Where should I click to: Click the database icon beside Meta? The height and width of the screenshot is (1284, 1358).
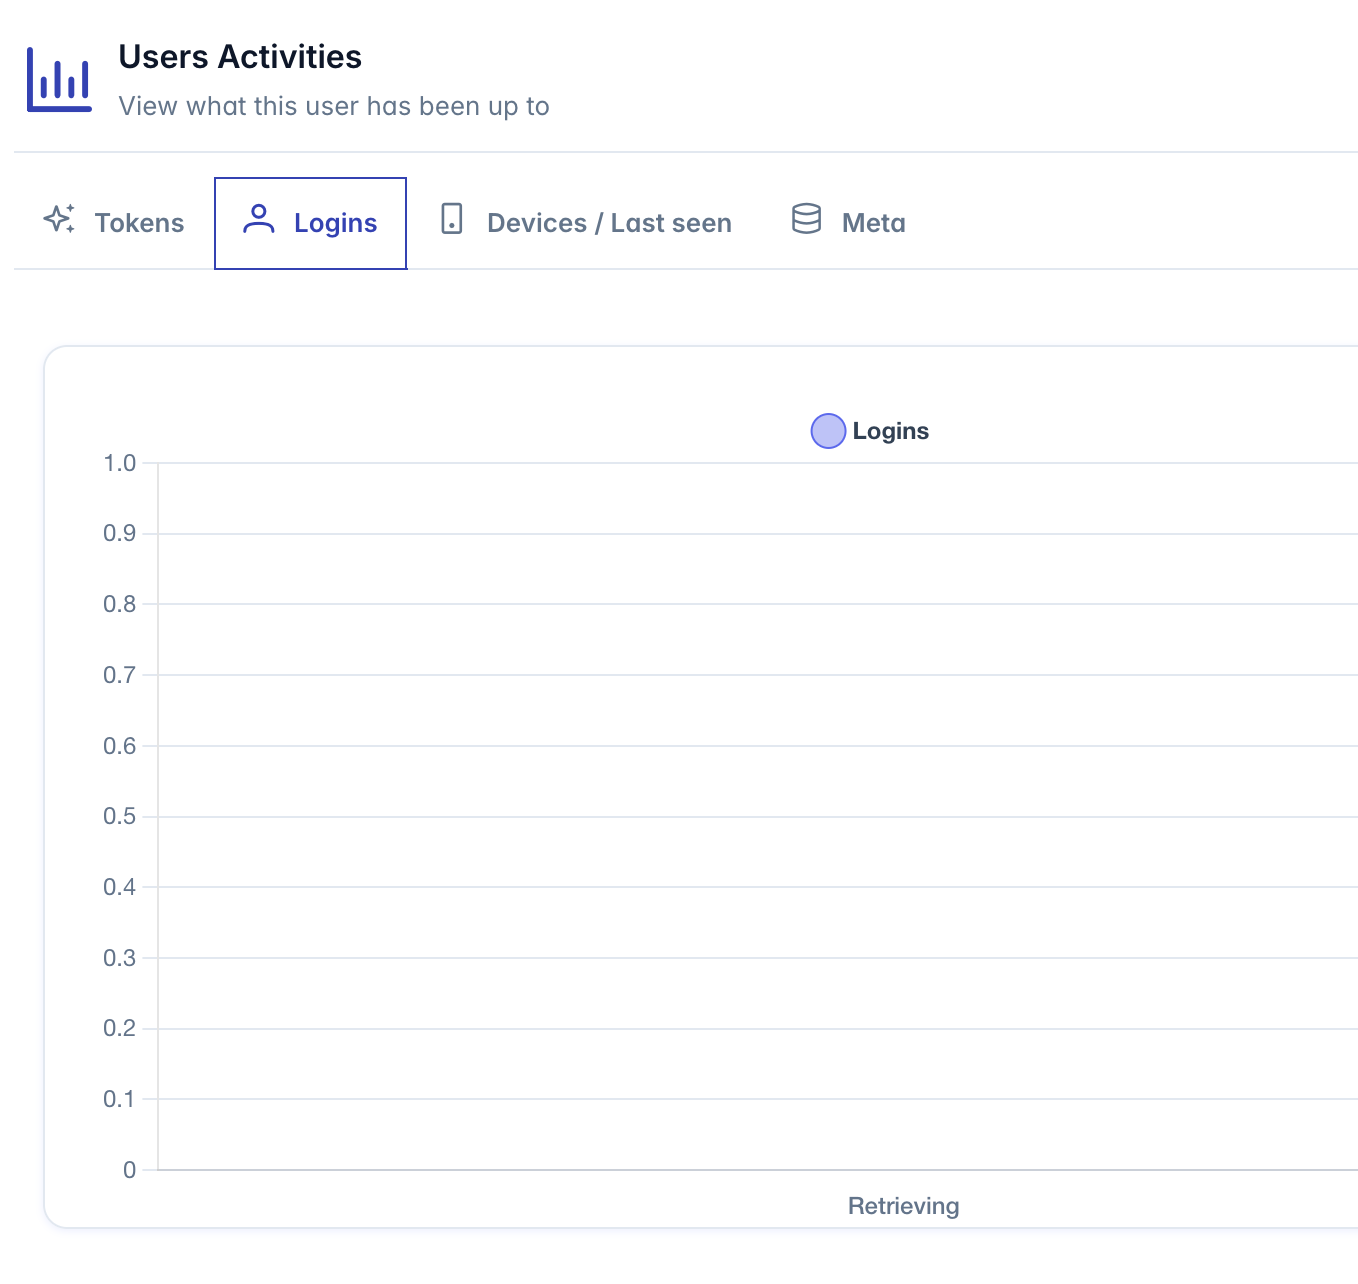coord(806,219)
